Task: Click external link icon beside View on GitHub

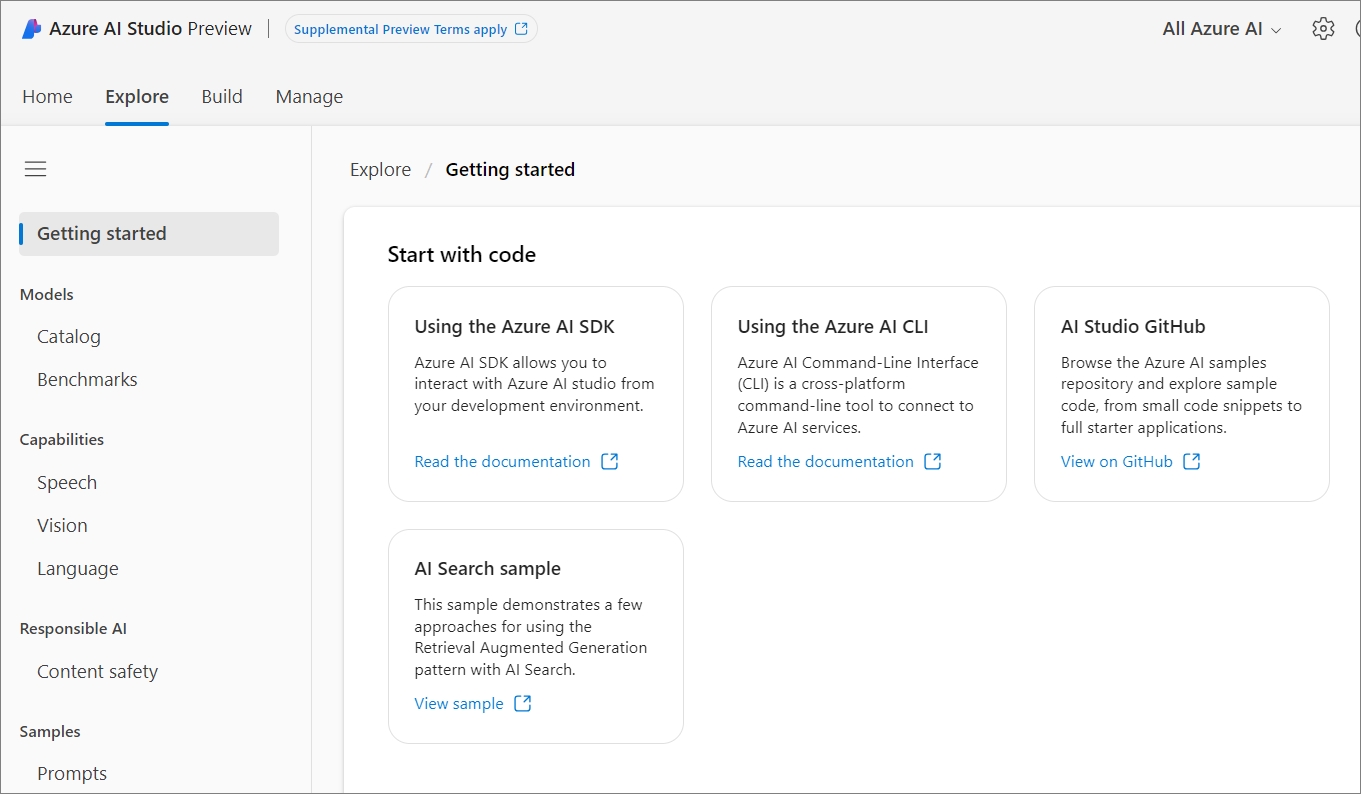Action: pos(1192,462)
